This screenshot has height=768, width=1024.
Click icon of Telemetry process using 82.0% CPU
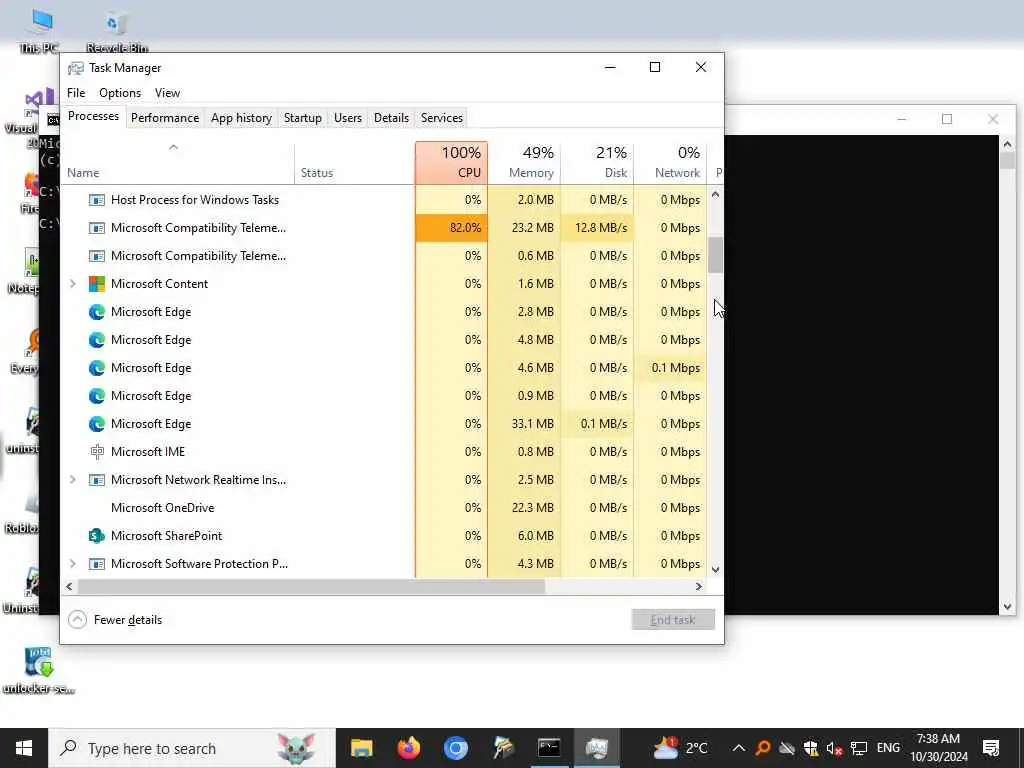click(97, 228)
